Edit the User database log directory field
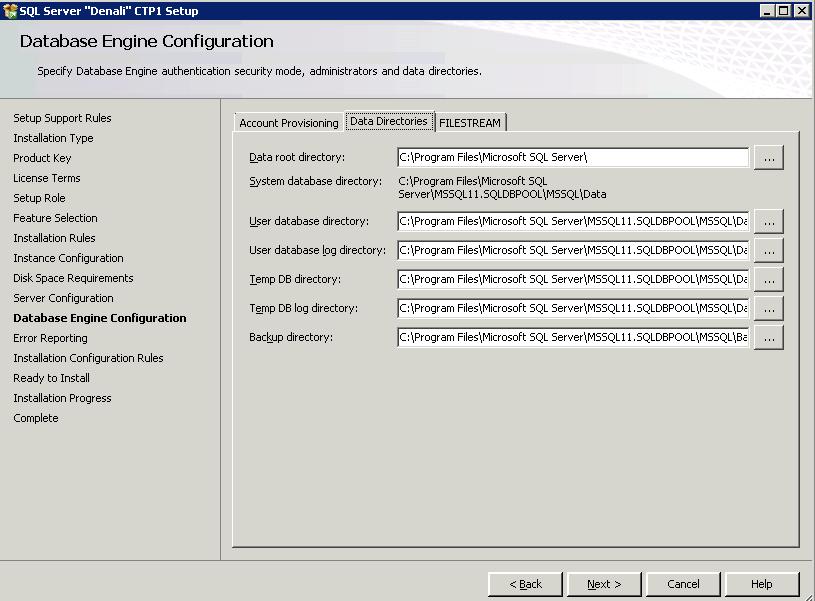Screen dimensions: 815x601 click(572, 250)
